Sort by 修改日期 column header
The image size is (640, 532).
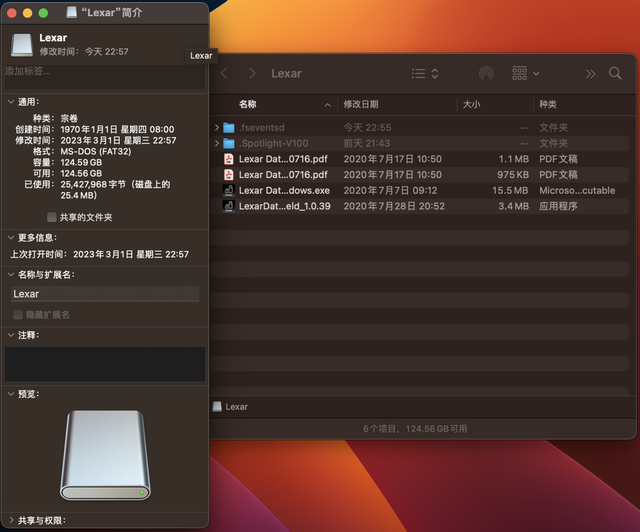(x=361, y=105)
